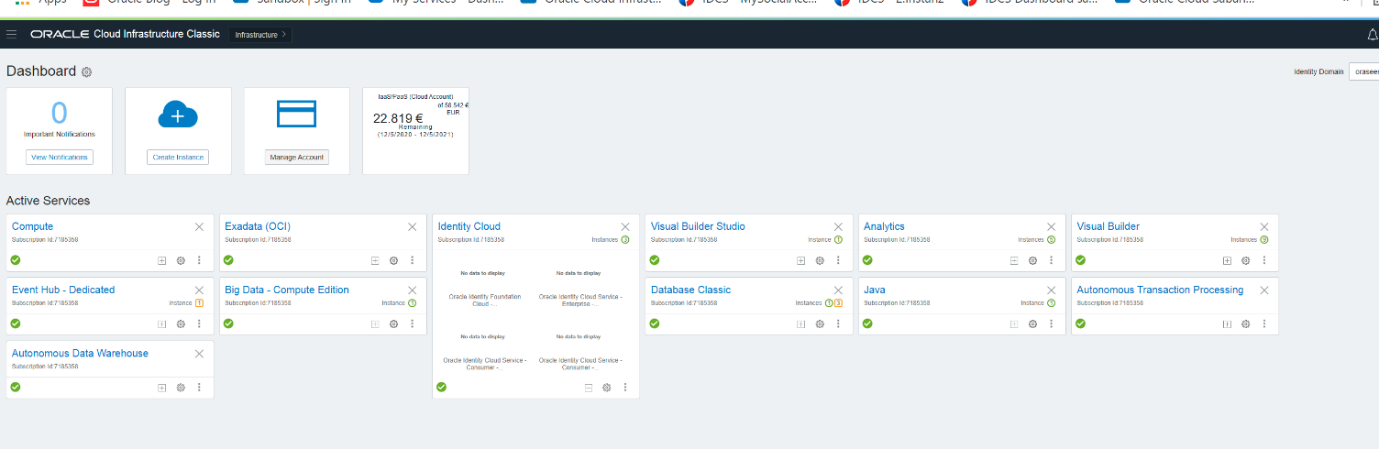Image resolution: width=1379 pixels, height=449 pixels.
Task: Open the notifications bell in the header
Action: 1373,35
